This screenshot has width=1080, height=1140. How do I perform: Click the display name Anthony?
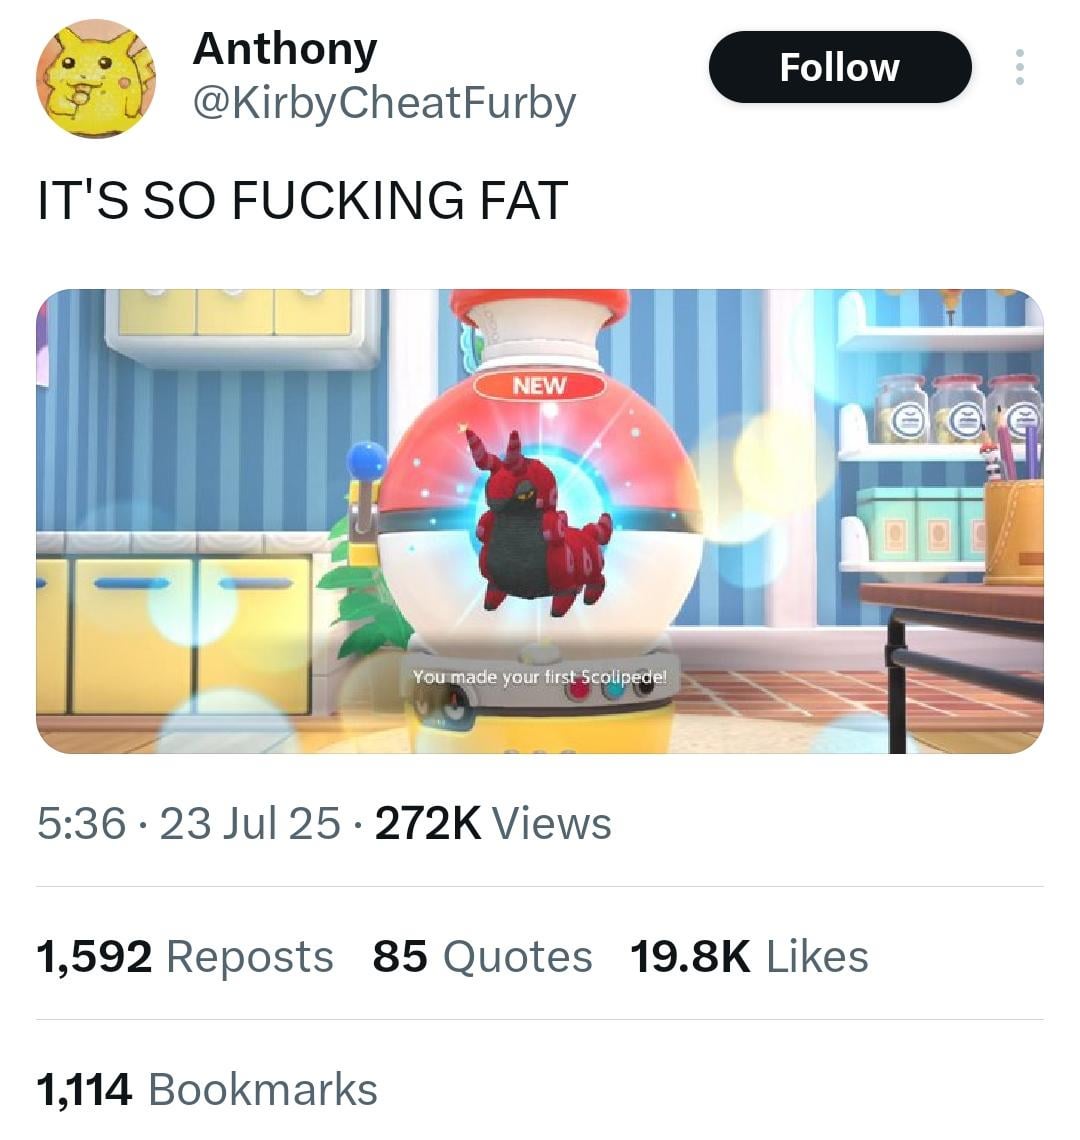285,48
